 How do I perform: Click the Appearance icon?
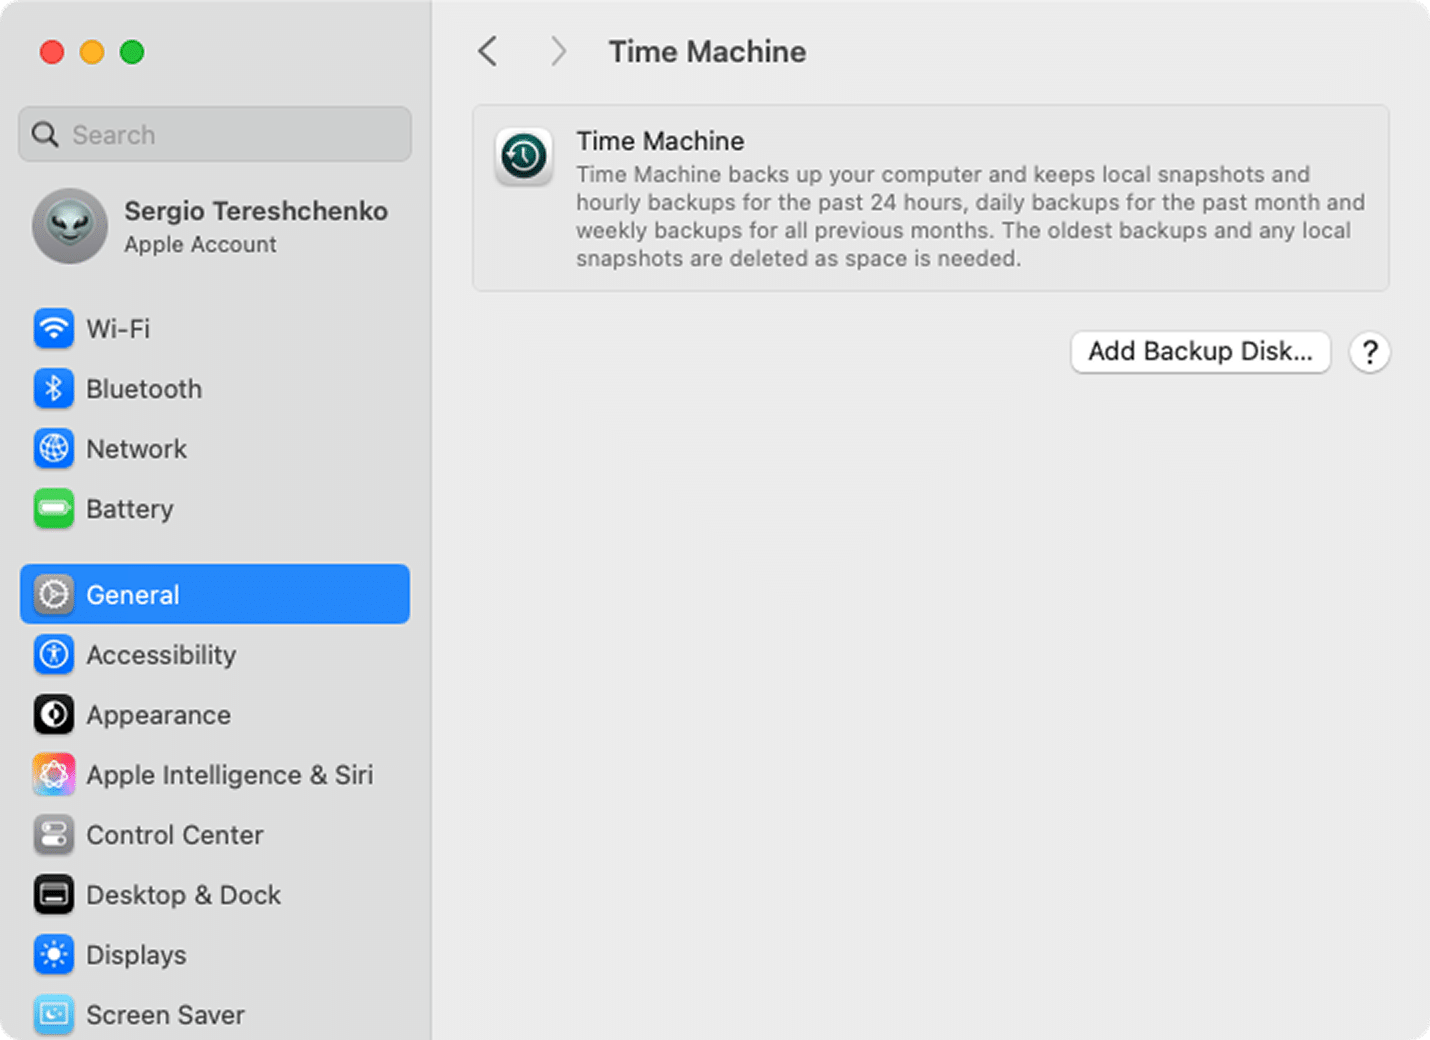[x=54, y=715]
